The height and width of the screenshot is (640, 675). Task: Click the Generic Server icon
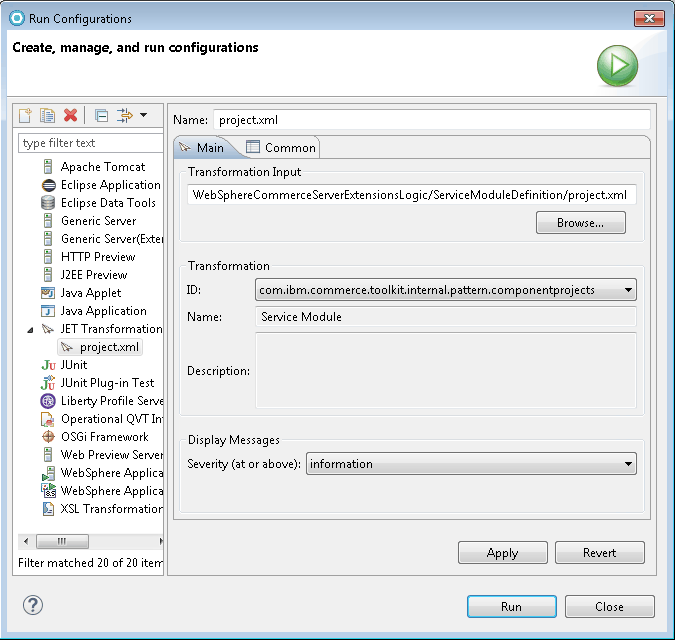(x=48, y=221)
